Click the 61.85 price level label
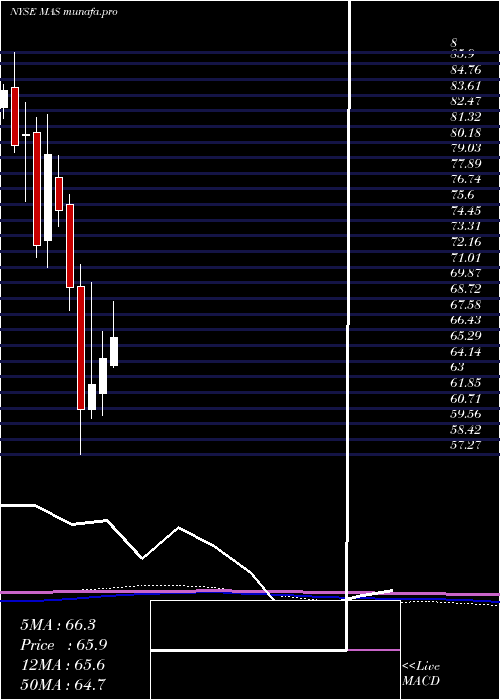500x700 pixels. [466, 383]
